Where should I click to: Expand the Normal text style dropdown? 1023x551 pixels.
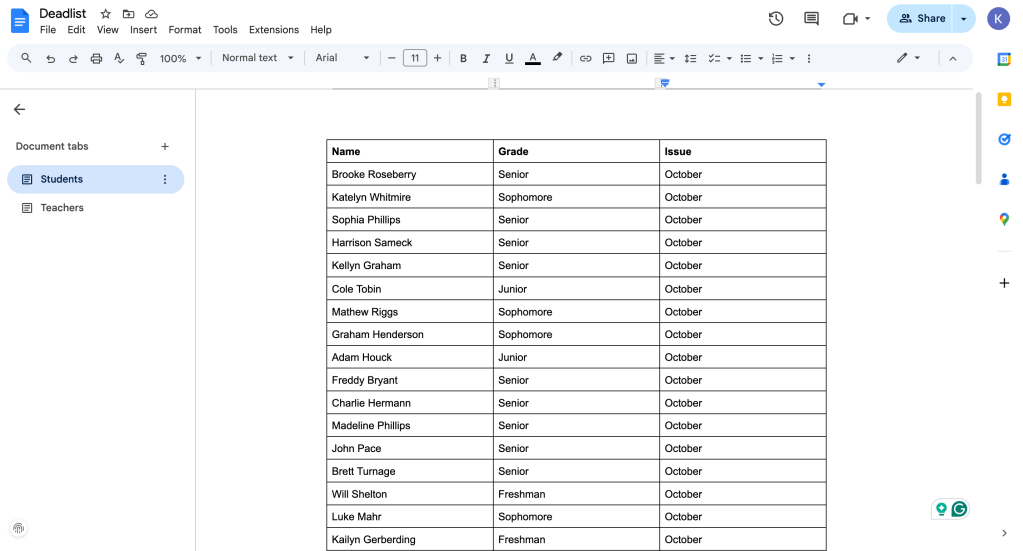point(257,58)
